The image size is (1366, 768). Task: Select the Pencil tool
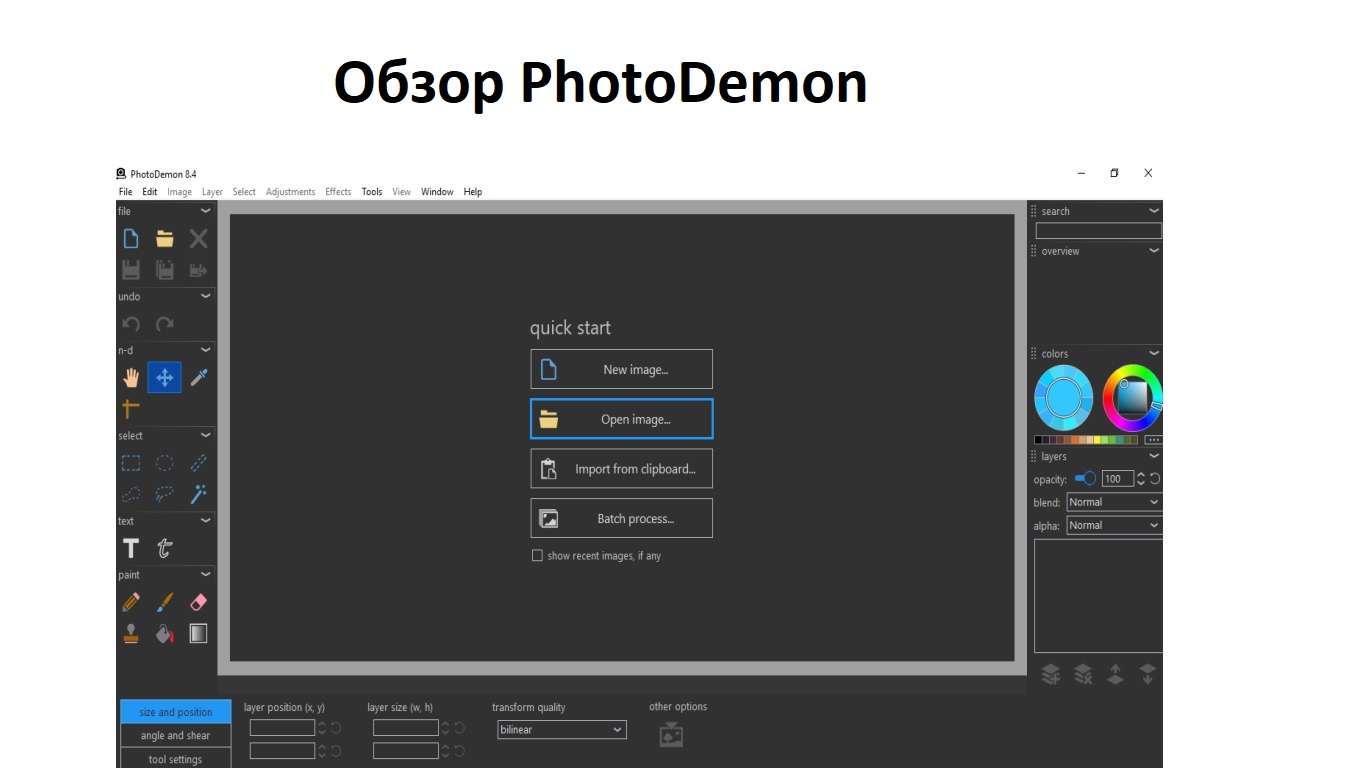(x=131, y=602)
